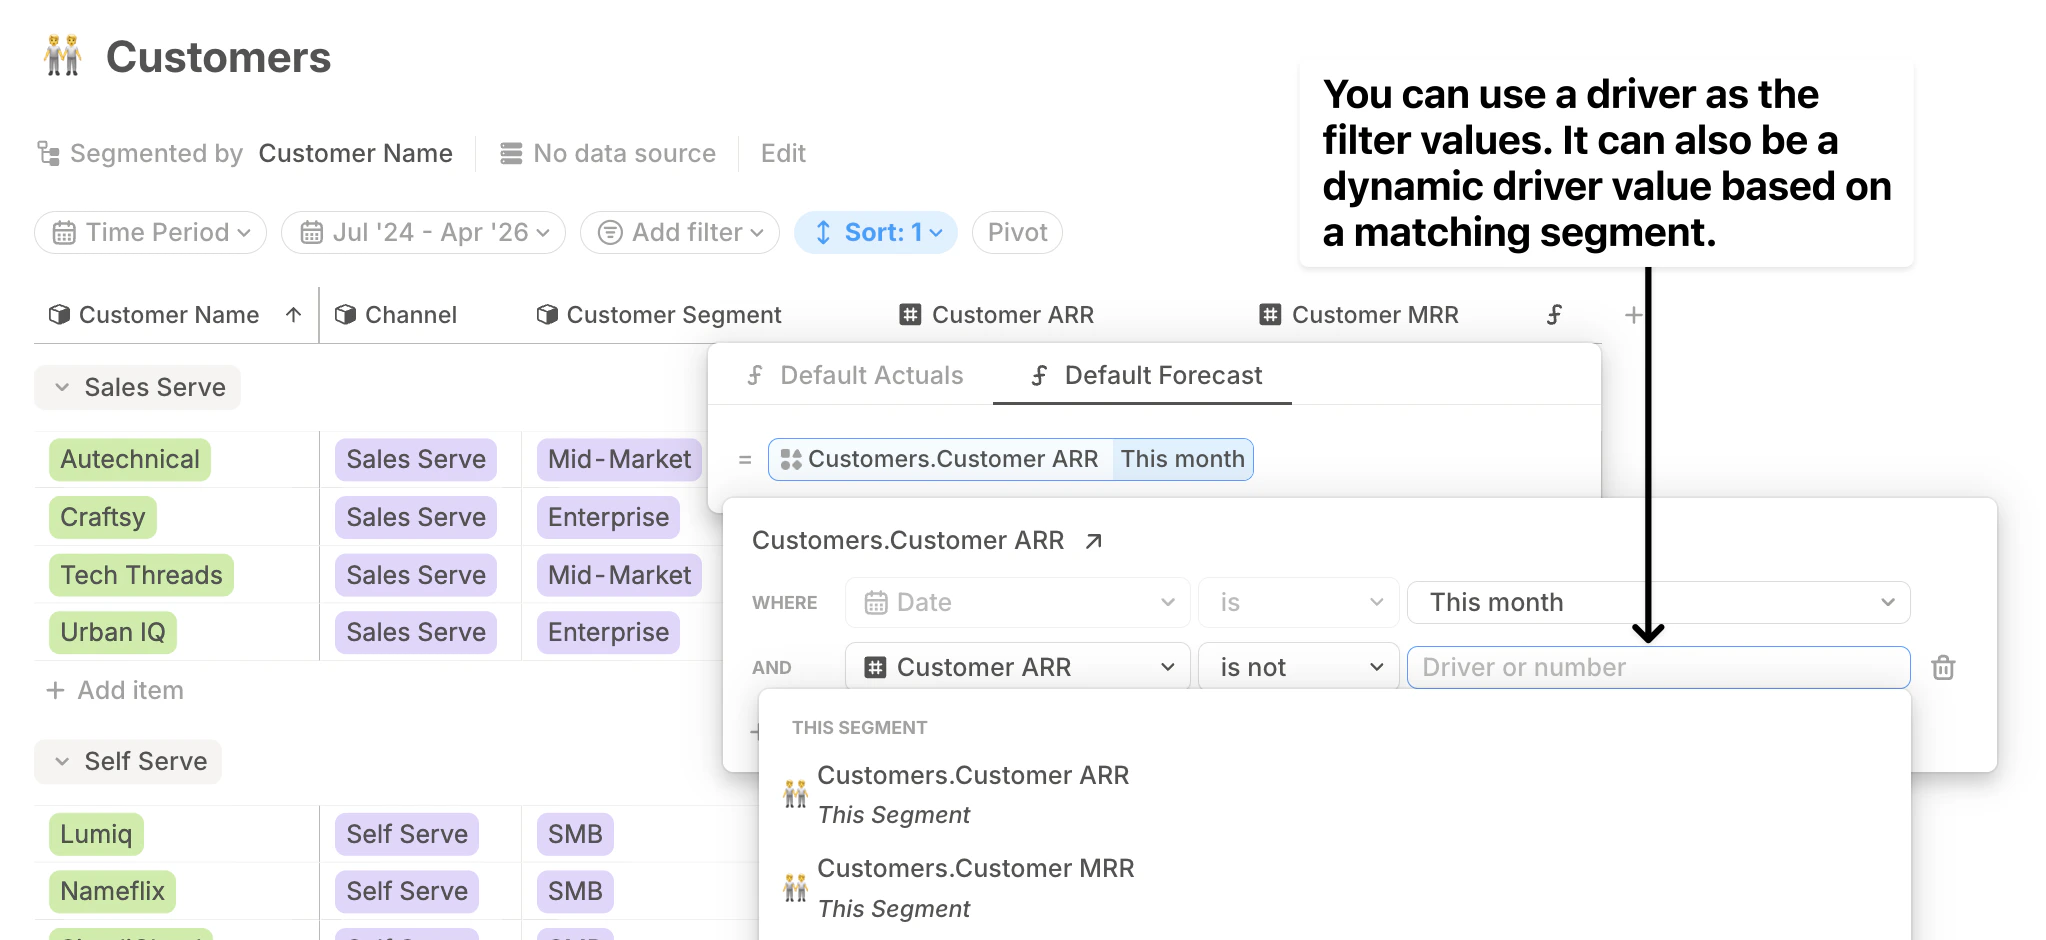Click the segmented-by hierarchy icon
Image resolution: width=2046 pixels, height=940 pixels.
pos(48,153)
